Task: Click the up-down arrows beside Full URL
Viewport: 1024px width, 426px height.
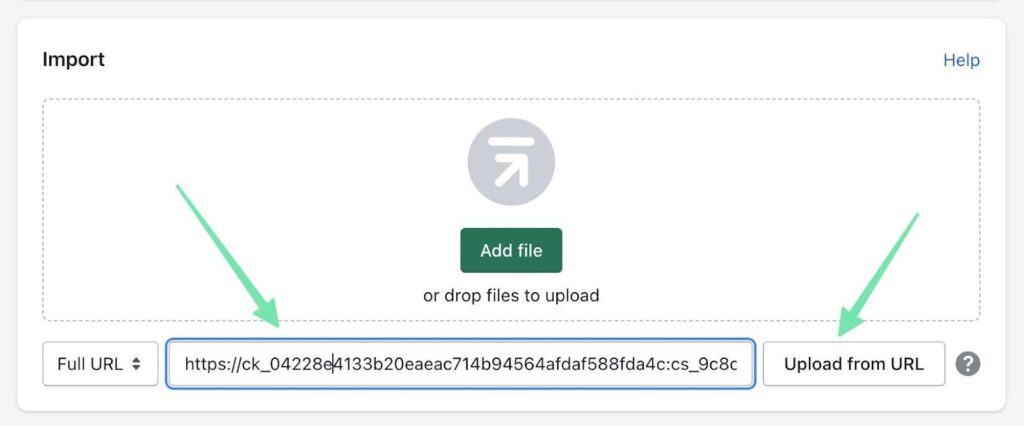Action: pos(136,364)
